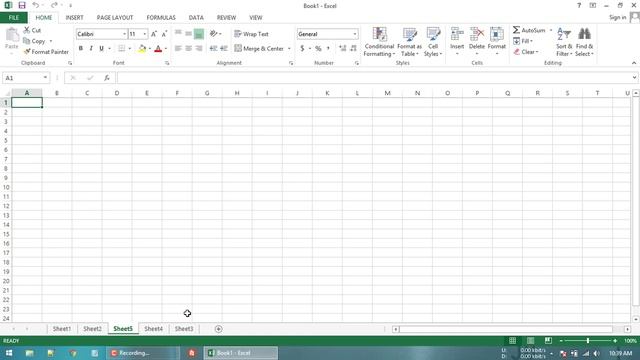The image size is (640, 360).
Task: Open the Format cells menu
Action: point(497,41)
